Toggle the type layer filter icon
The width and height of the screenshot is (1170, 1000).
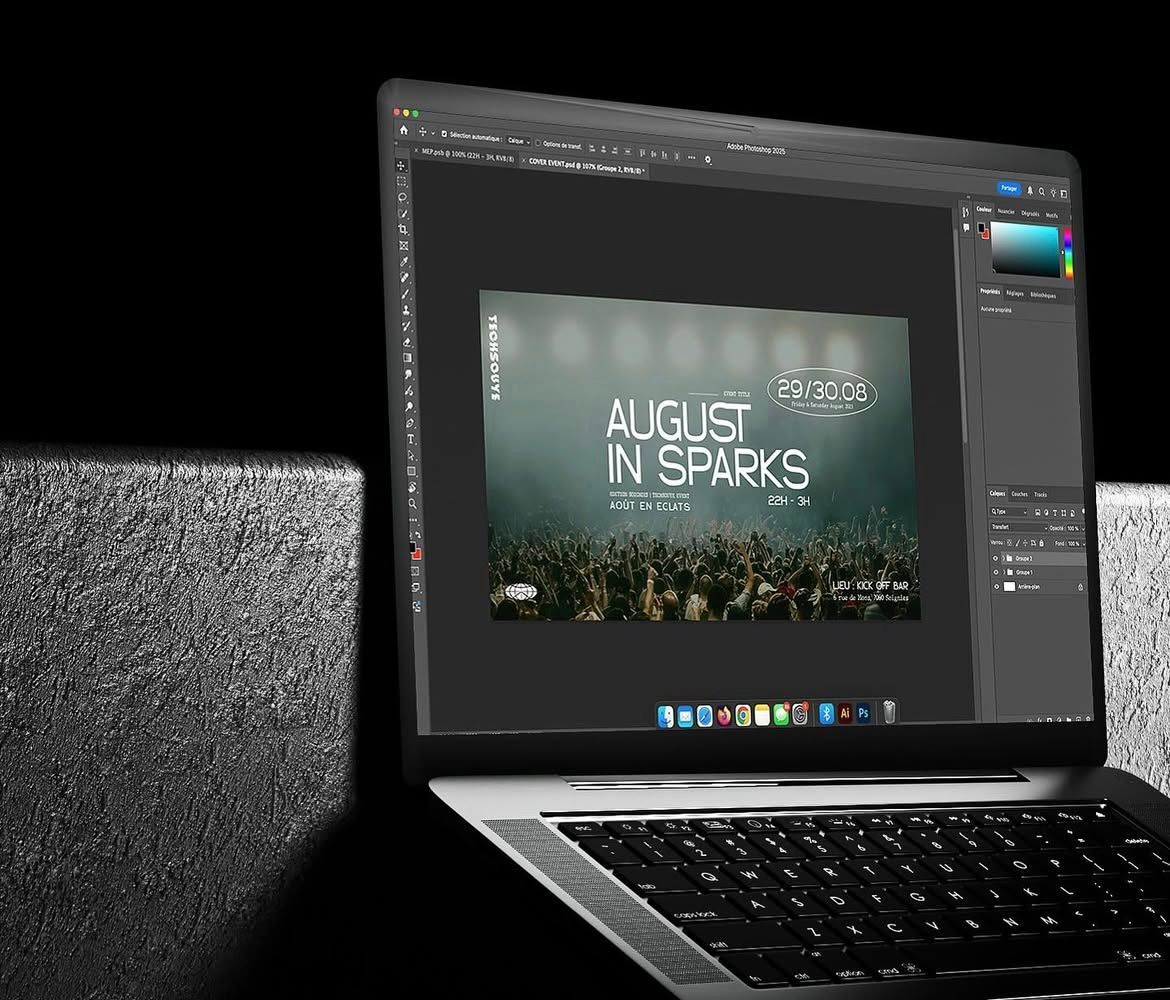point(1055,513)
